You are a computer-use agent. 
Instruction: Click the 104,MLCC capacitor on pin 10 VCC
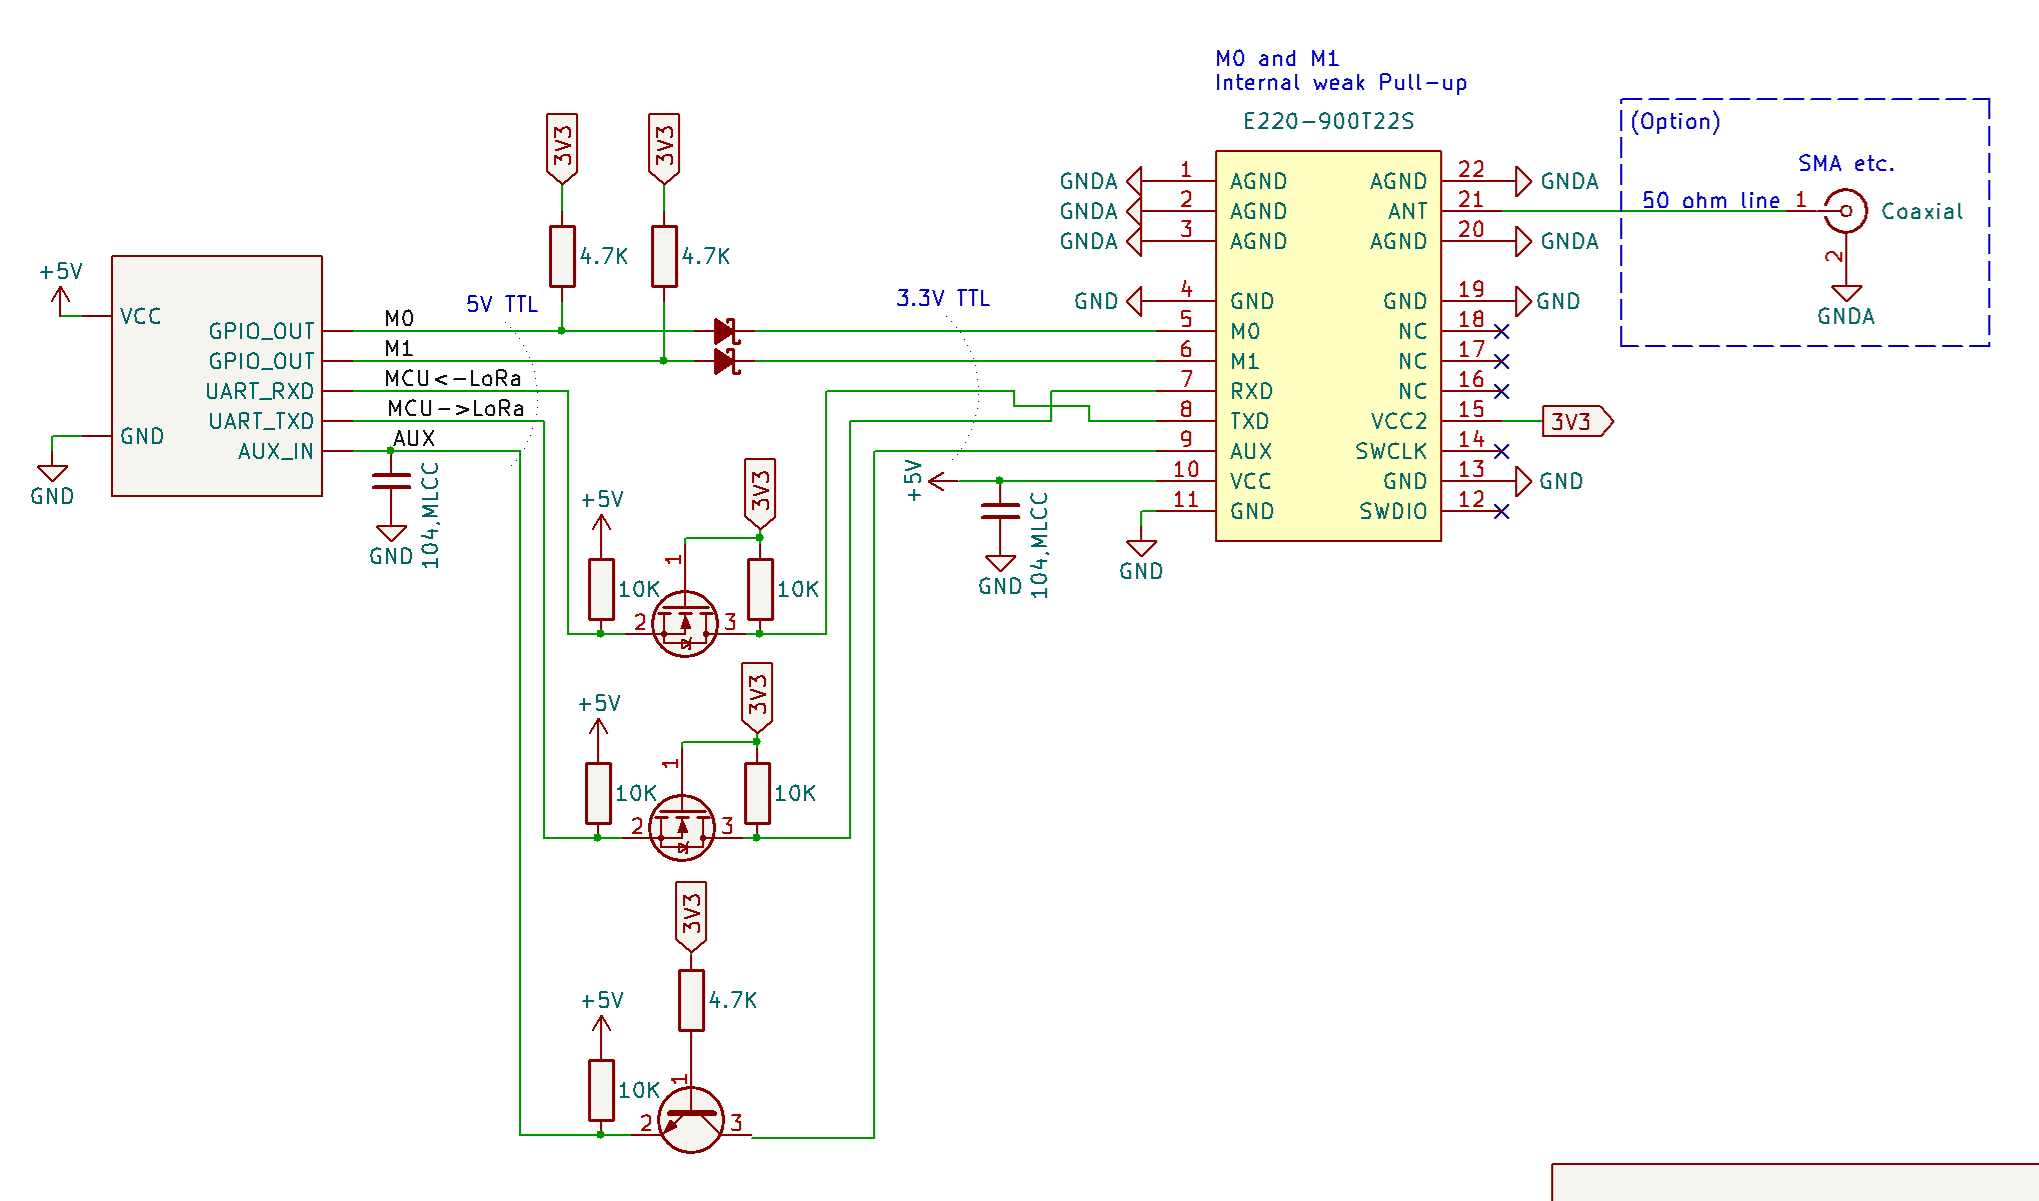coord(1000,511)
